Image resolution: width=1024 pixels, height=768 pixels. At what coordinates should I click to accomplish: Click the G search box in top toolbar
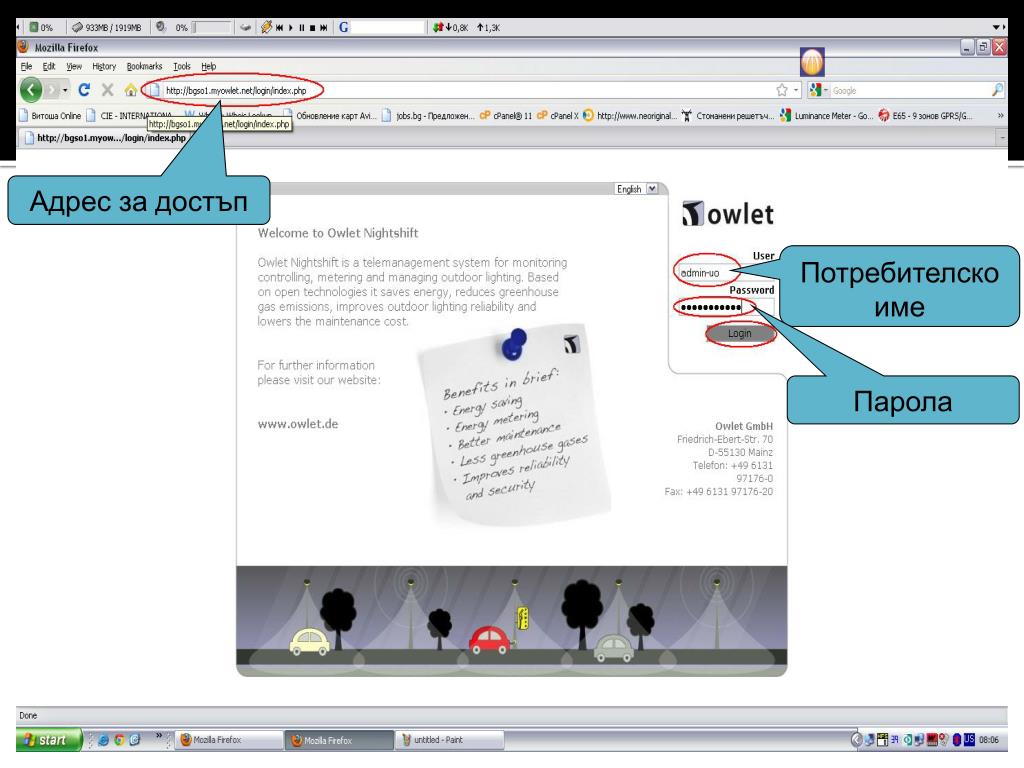(x=388, y=27)
